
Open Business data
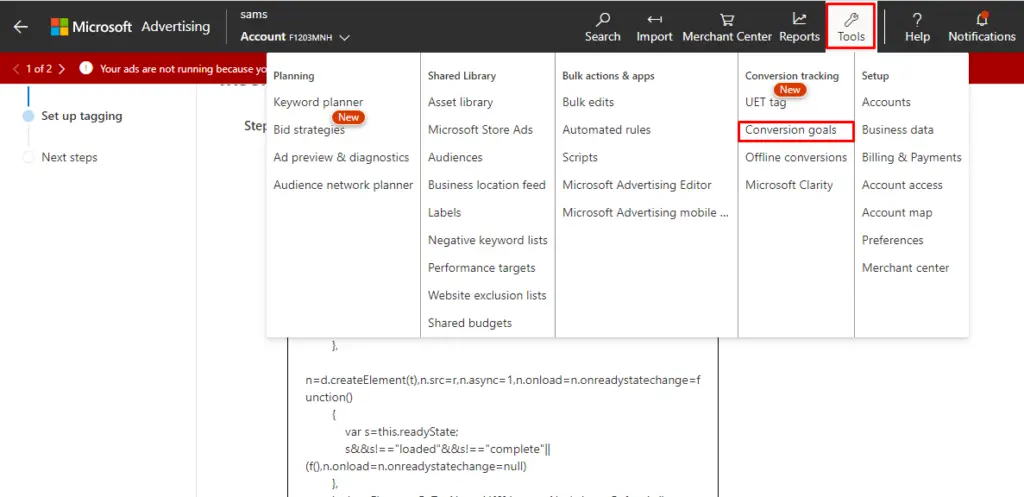(x=897, y=130)
